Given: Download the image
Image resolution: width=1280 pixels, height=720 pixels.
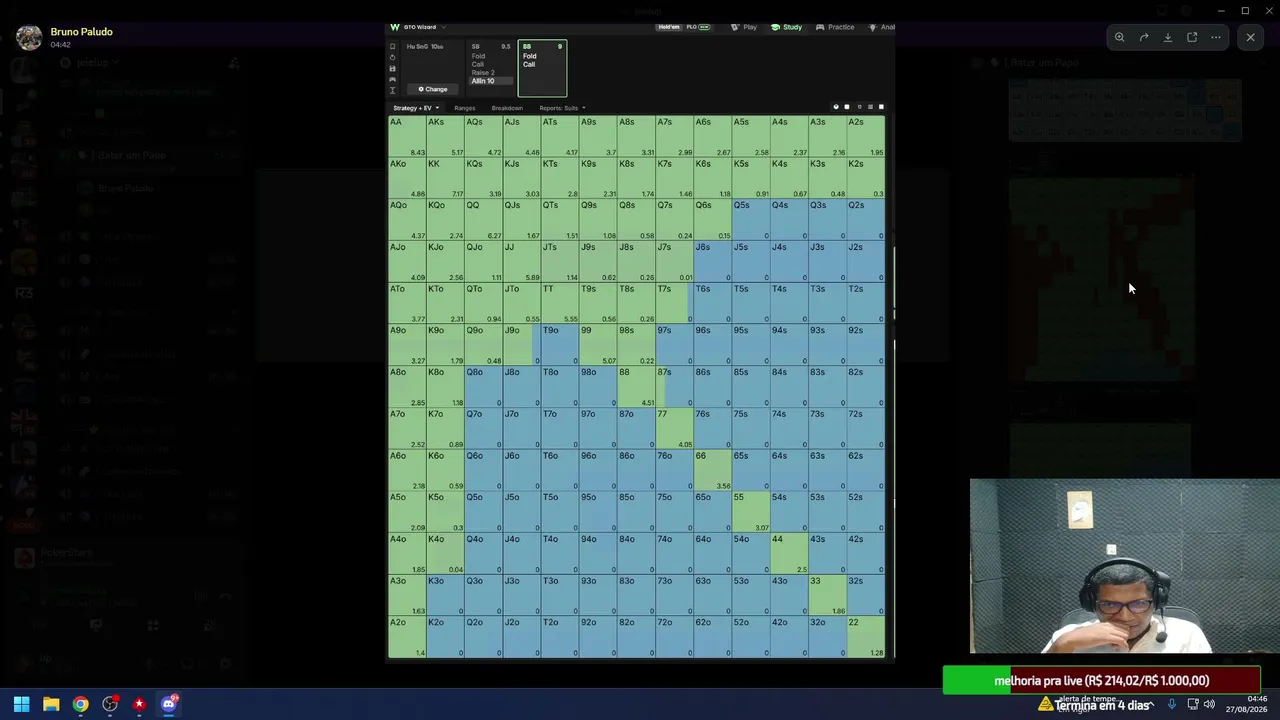Looking at the screenshot, I should click(x=1168, y=37).
